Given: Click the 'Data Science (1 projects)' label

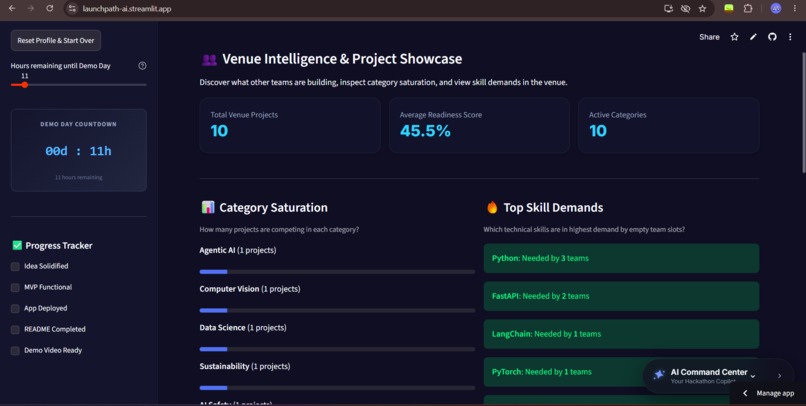Looking at the screenshot, I should (243, 327).
